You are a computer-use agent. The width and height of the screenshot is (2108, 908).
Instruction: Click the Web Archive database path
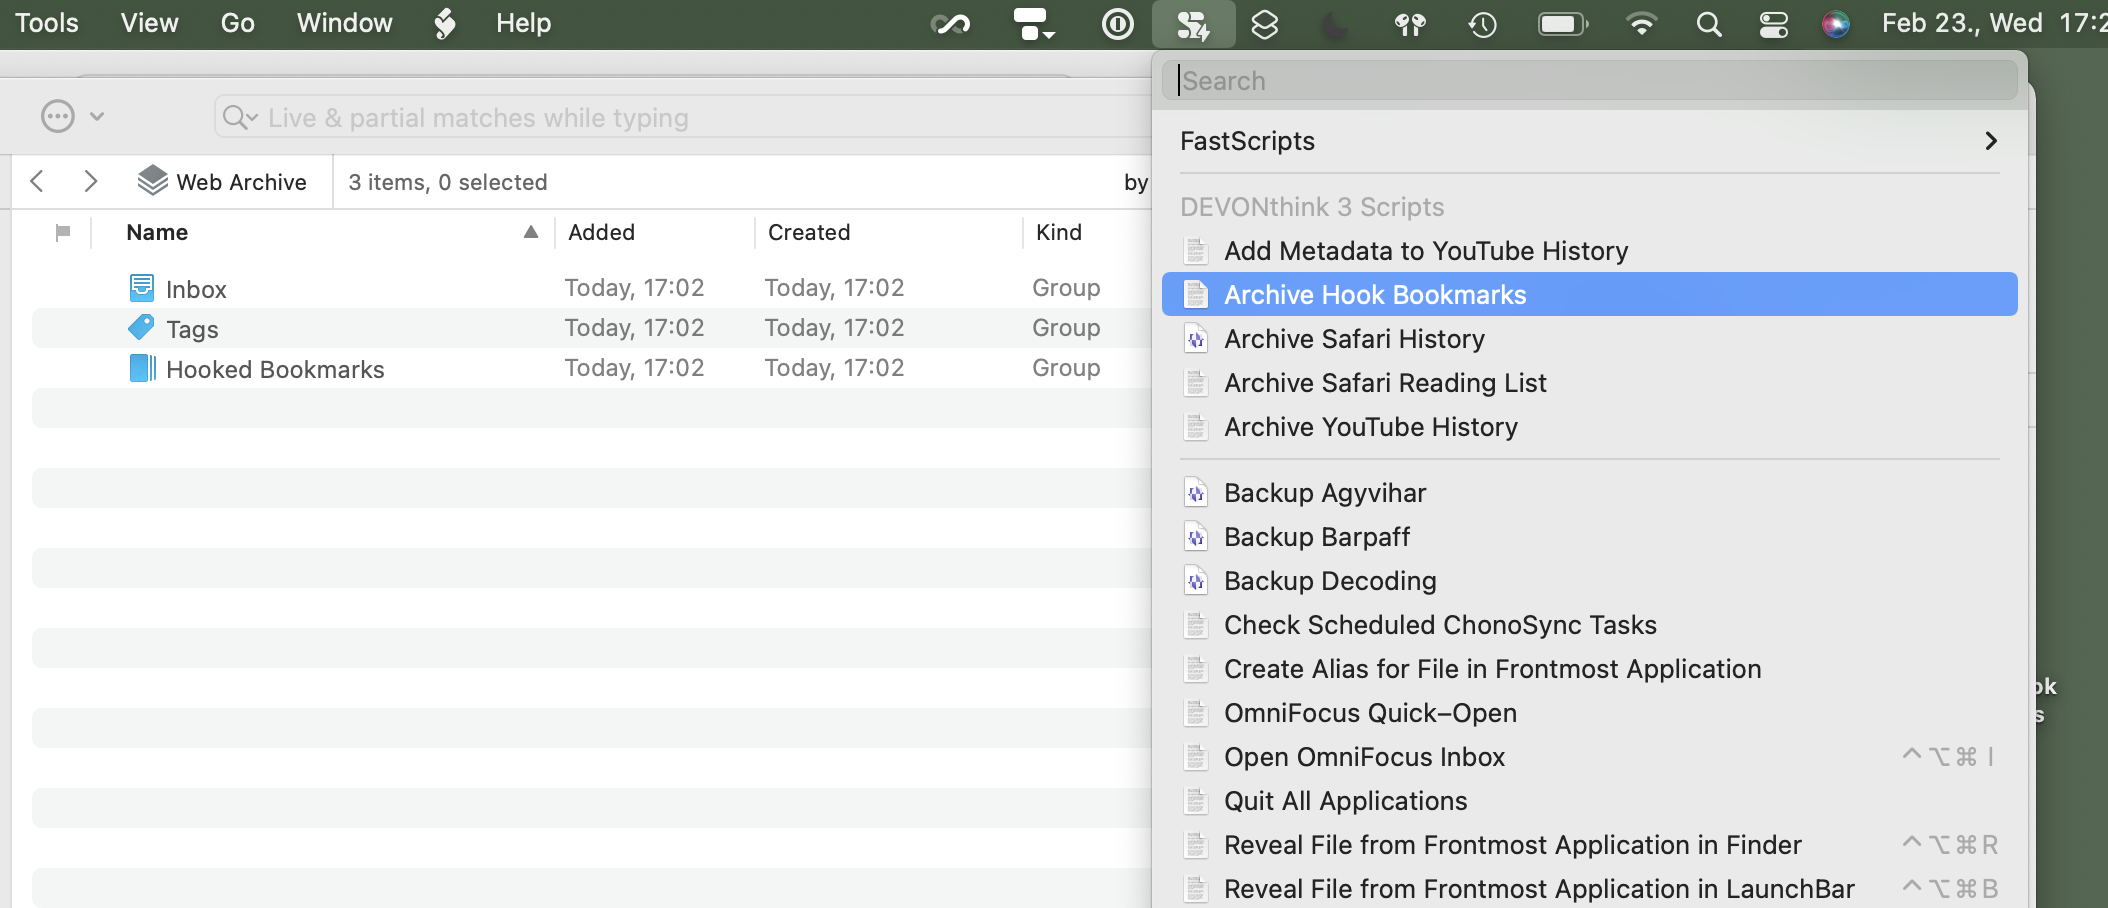click(222, 181)
